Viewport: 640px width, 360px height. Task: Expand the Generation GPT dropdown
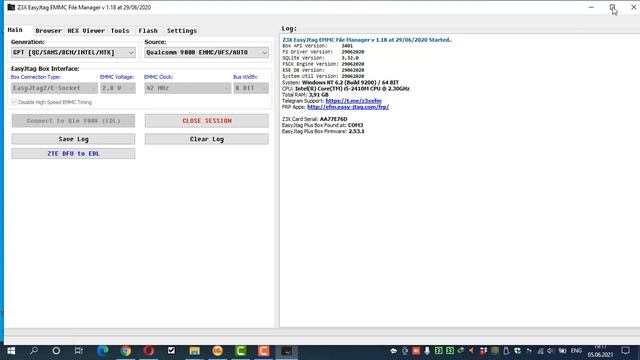[73, 52]
